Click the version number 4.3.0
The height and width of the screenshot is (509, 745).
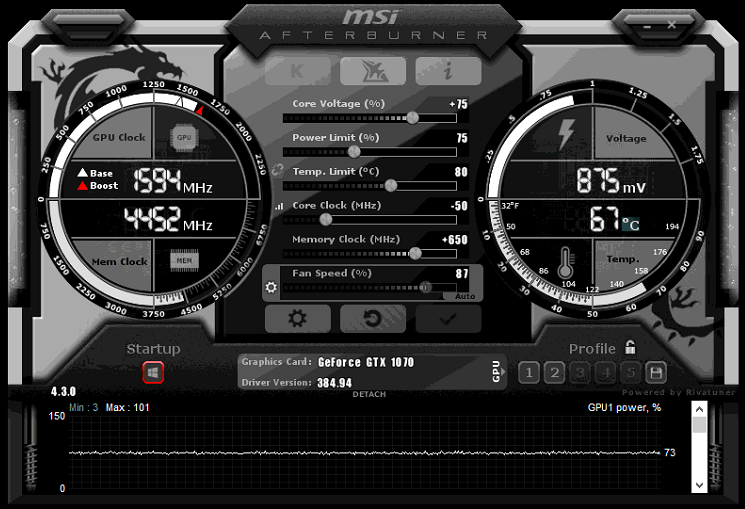point(63,392)
